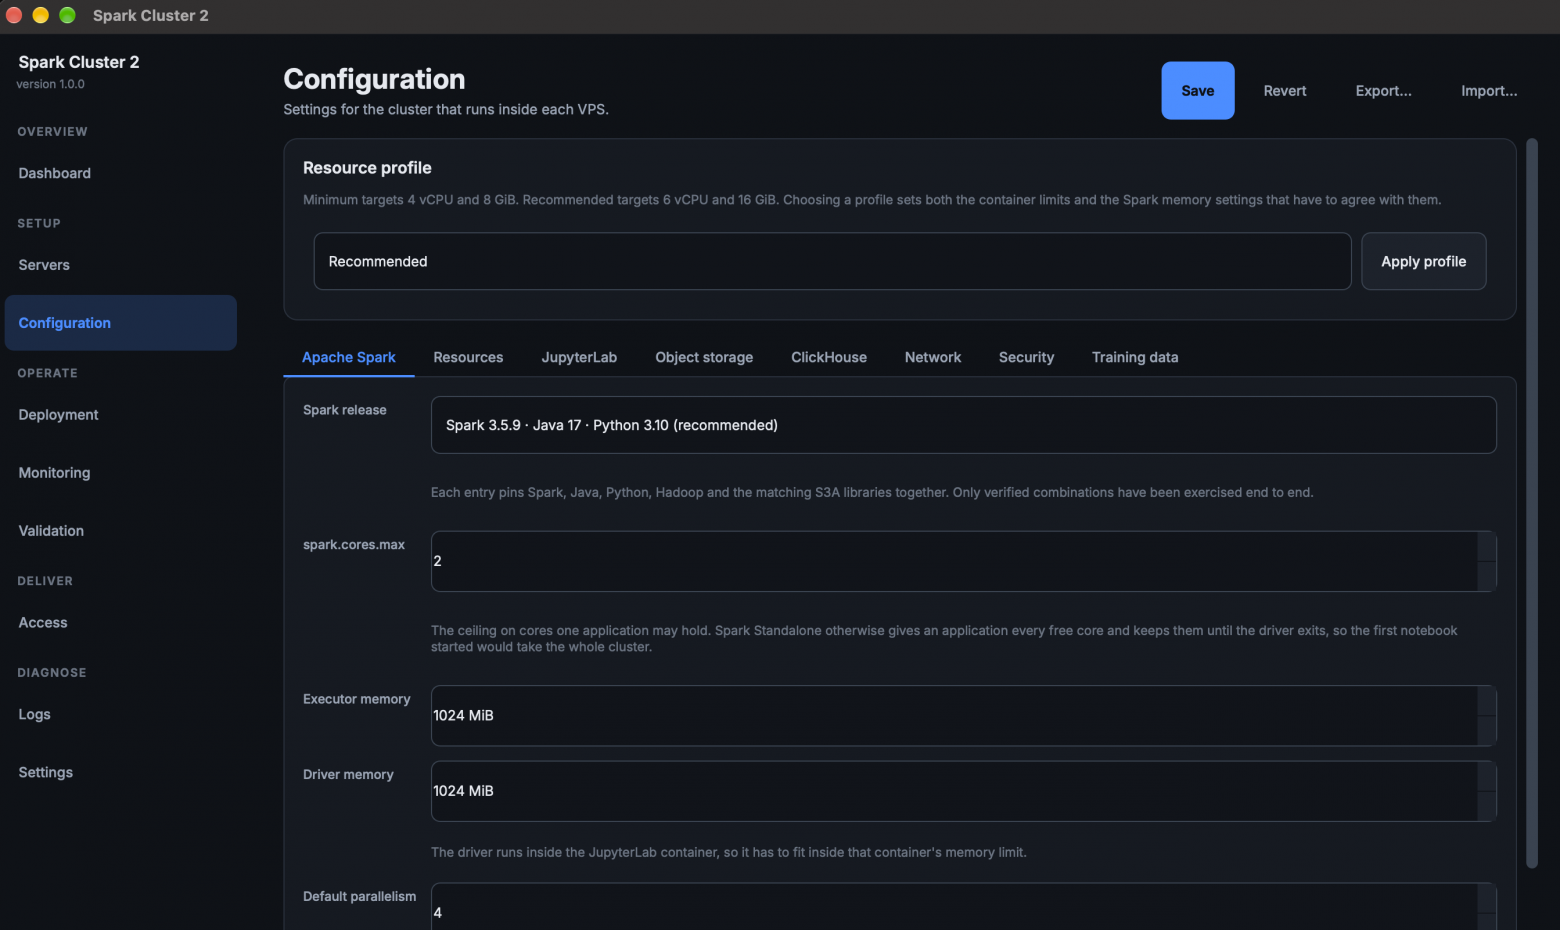1560x930 pixels.
Task: Open the Resource profile dropdown showing Recommended
Action: pyautogui.click(x=832, y=262)
